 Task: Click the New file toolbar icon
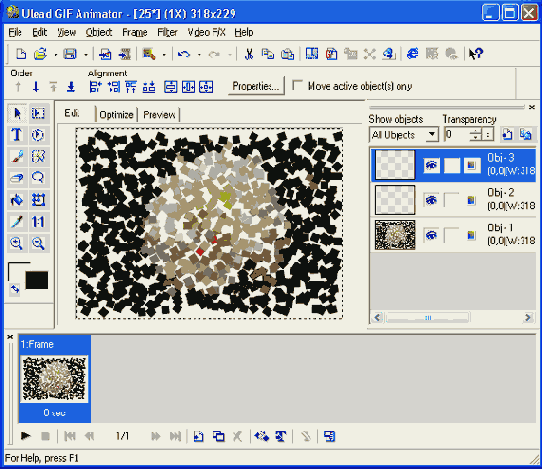click(x=21, y=54)
